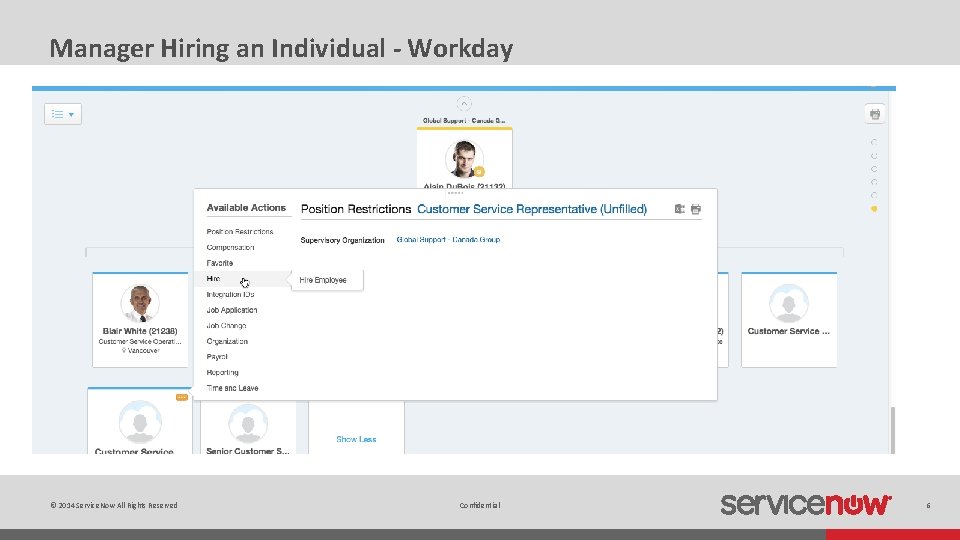Export Position Restrictions to Excel icon
This screenshot has height=540, width=960.
(680, 209)
